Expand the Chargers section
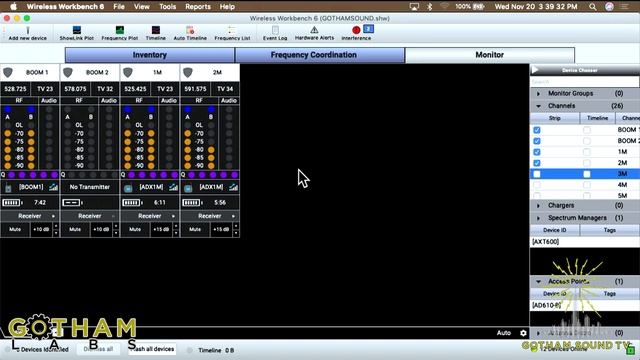This screenshot has height=360, width=640. point(538,206)
